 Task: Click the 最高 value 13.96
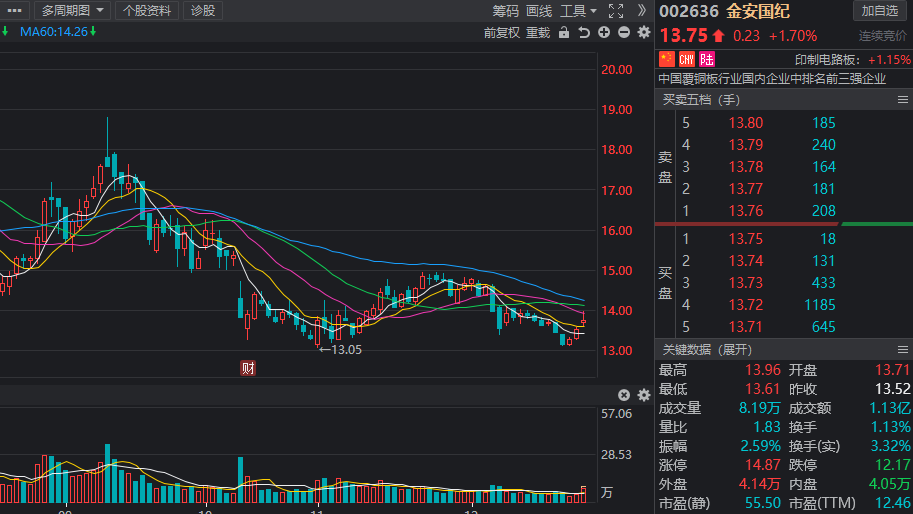(763, 370)
